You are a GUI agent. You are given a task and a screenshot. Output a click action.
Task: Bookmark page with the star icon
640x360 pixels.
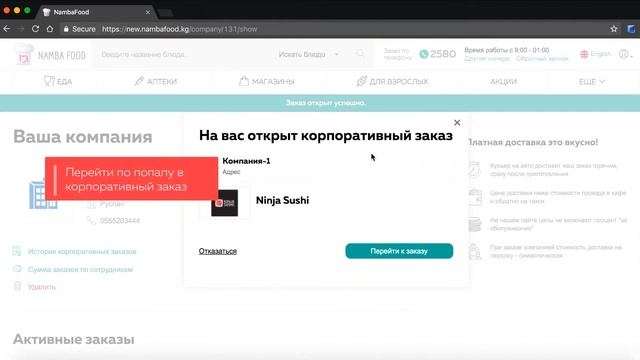coord(613,29)
